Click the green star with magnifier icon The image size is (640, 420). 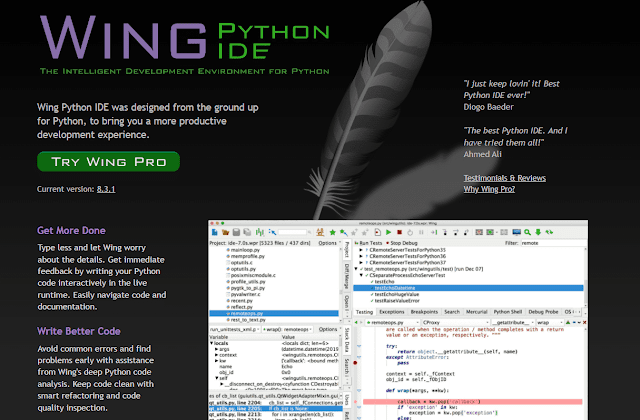click(344, 232)
